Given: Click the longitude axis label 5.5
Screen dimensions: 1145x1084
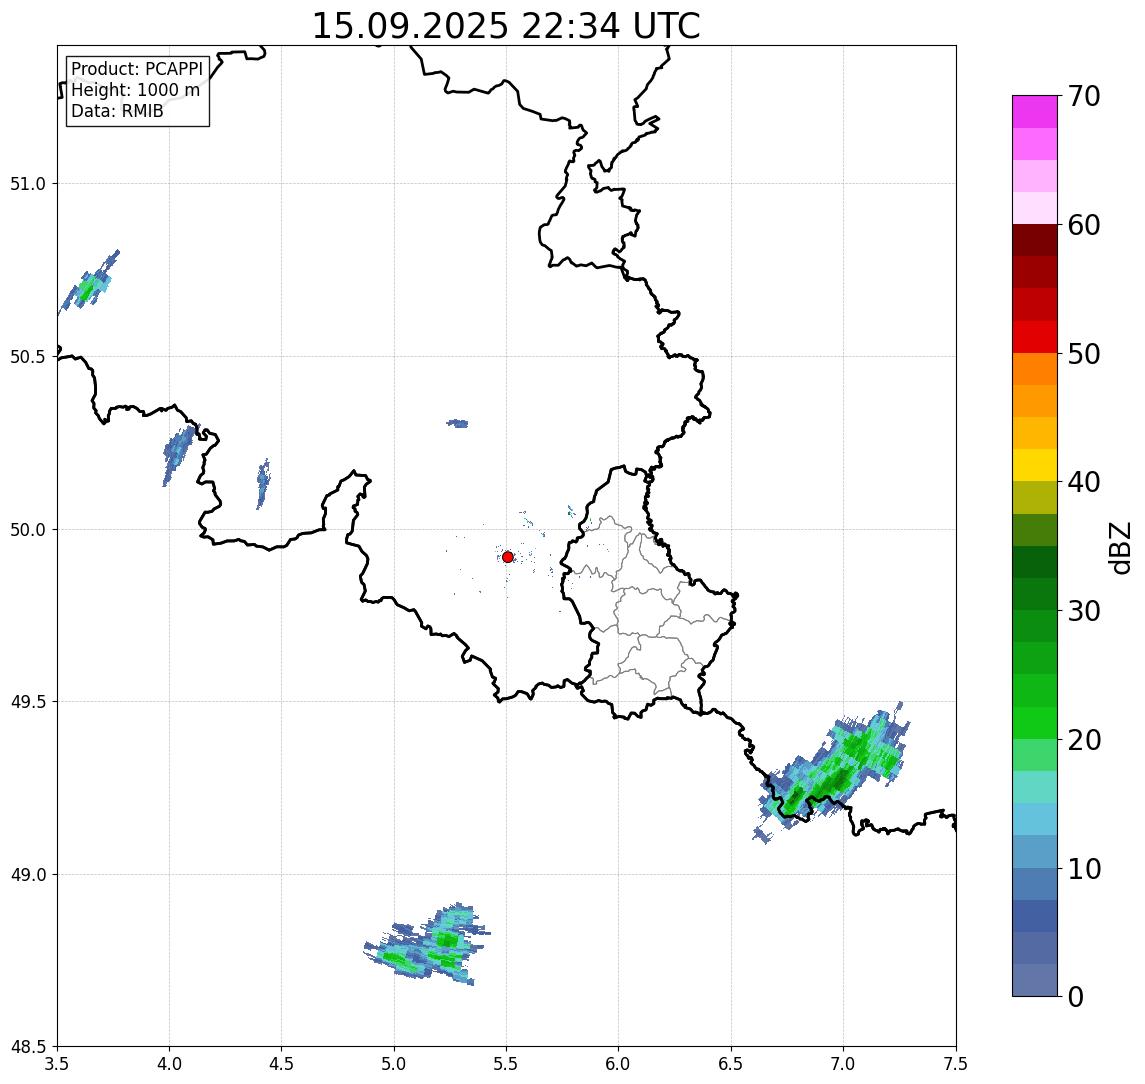Looking at the screenshot, I should [x=506, y=1064].
